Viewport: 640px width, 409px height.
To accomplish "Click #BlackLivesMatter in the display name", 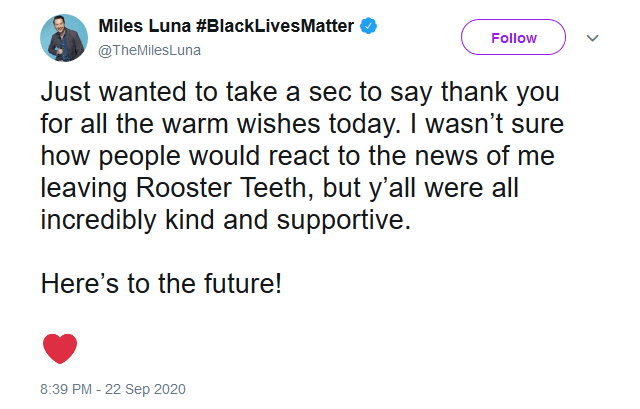I will point(275,26).
